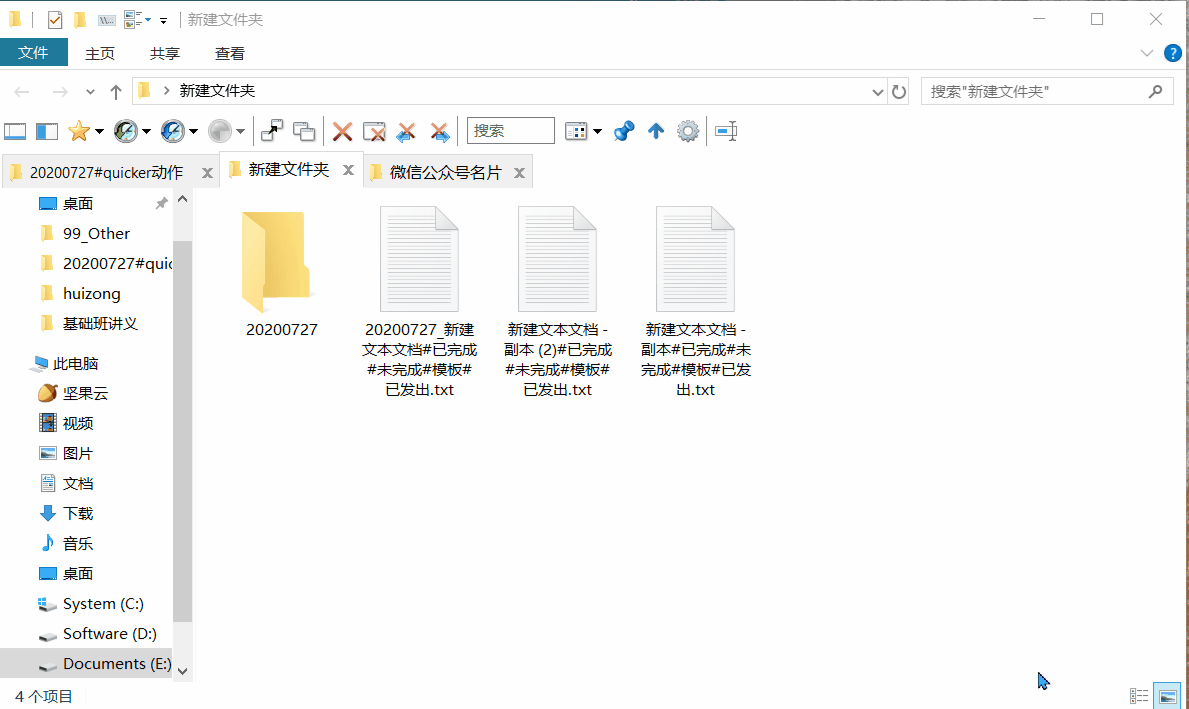Click the back navigation arrow

click(x=22, y=91)
